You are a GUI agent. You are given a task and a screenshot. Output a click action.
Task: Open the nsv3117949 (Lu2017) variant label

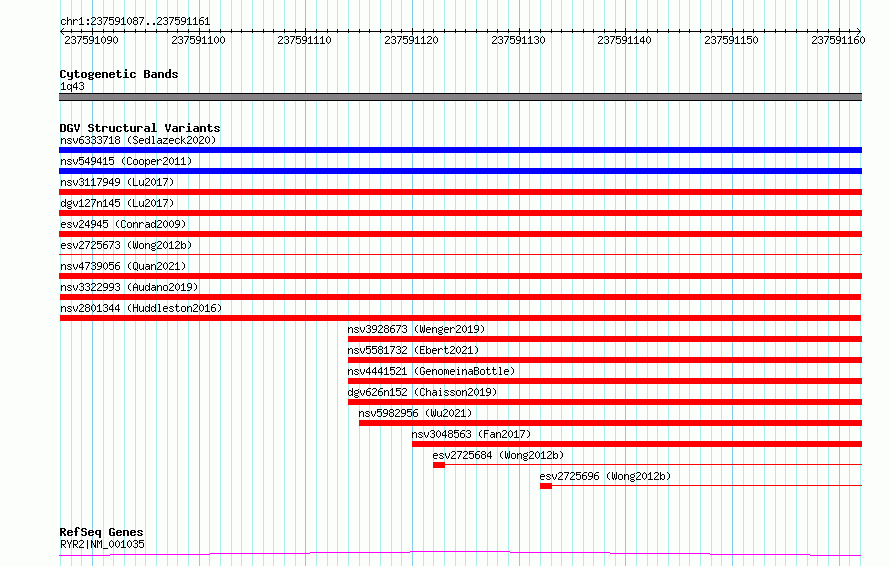(x=117, y=182)
